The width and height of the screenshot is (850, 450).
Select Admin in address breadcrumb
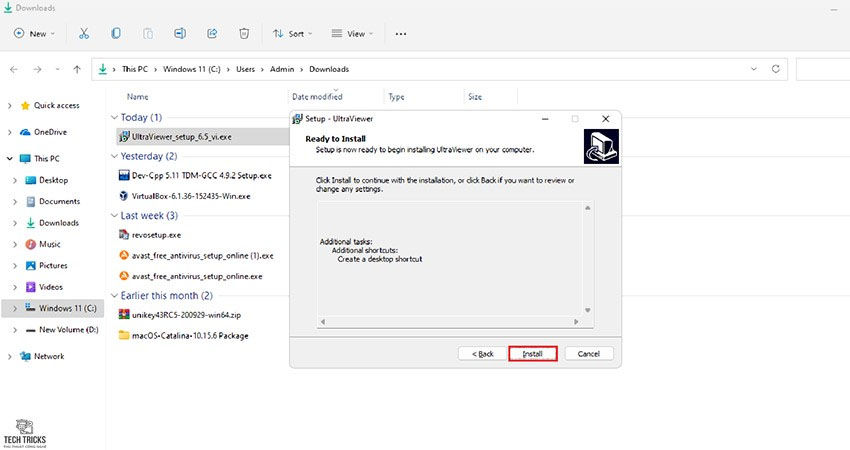282,69
